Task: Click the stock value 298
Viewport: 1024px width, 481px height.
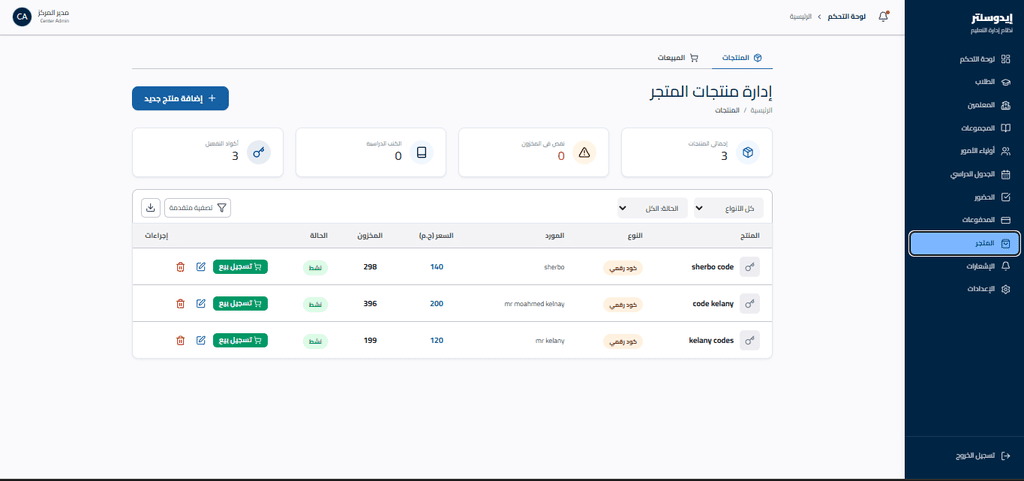Action: click(370, 267)
